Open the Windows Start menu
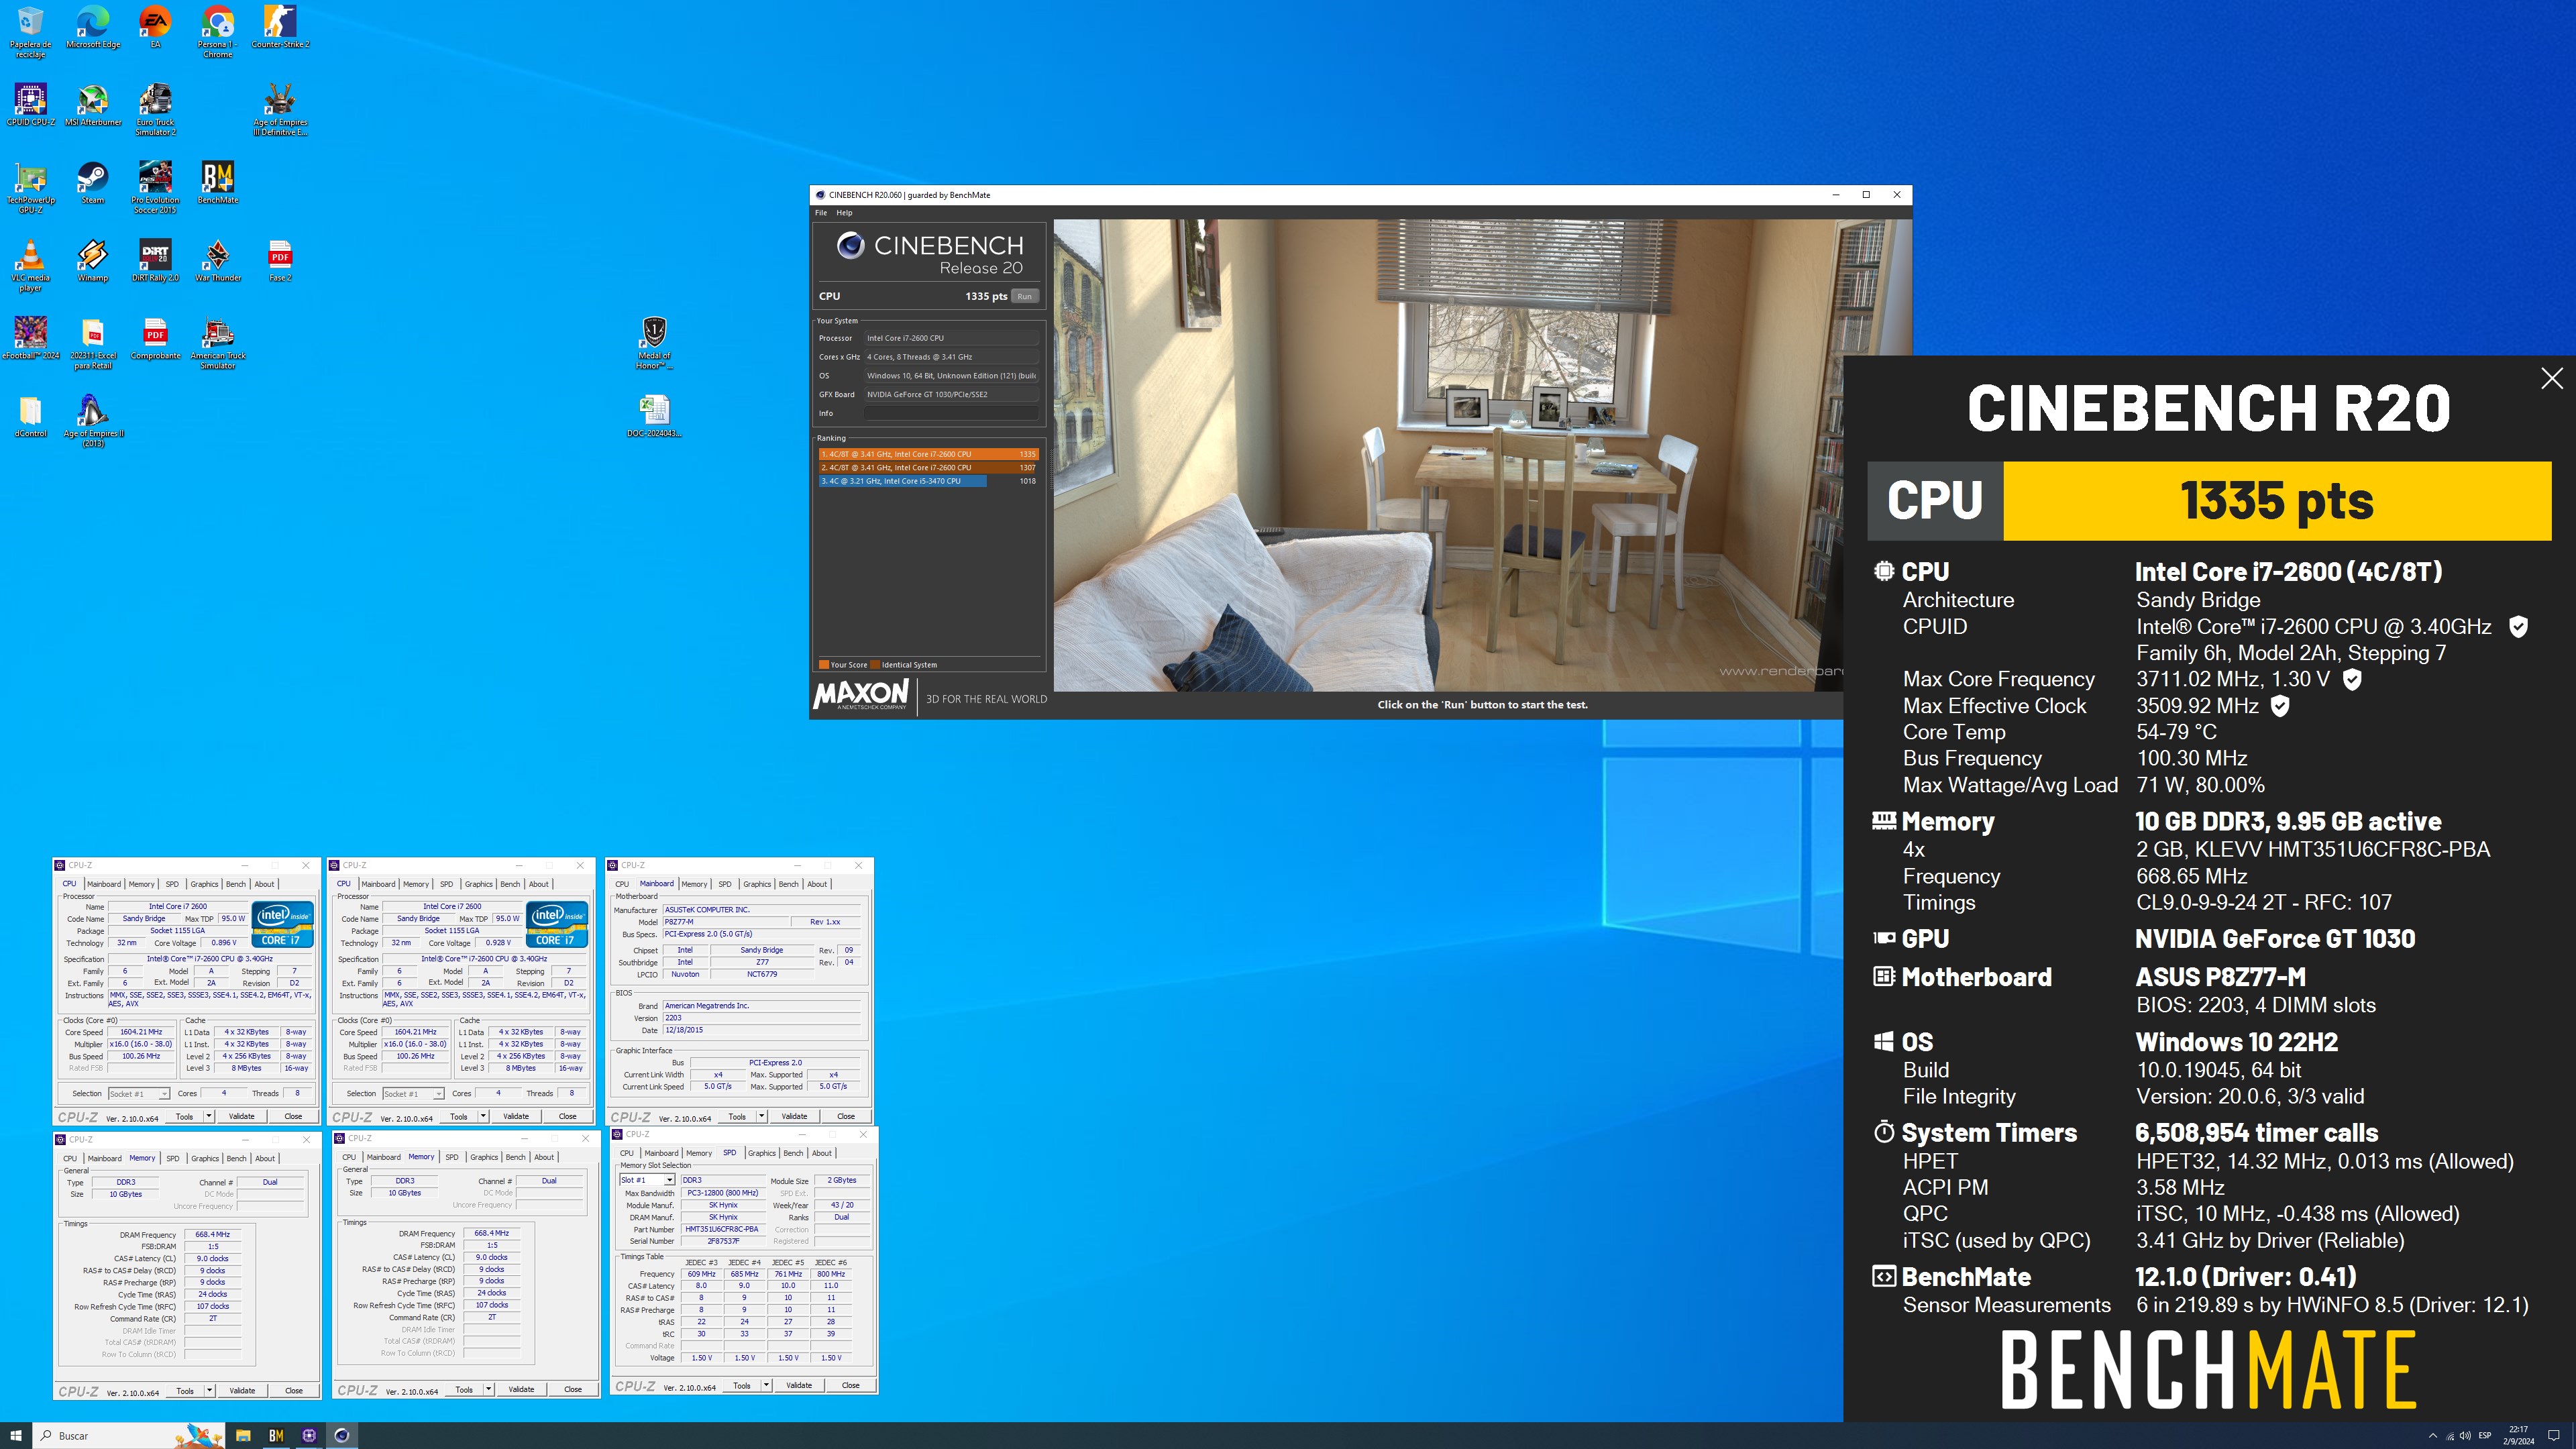The image size is (2576, 1449). (16, 1435)
